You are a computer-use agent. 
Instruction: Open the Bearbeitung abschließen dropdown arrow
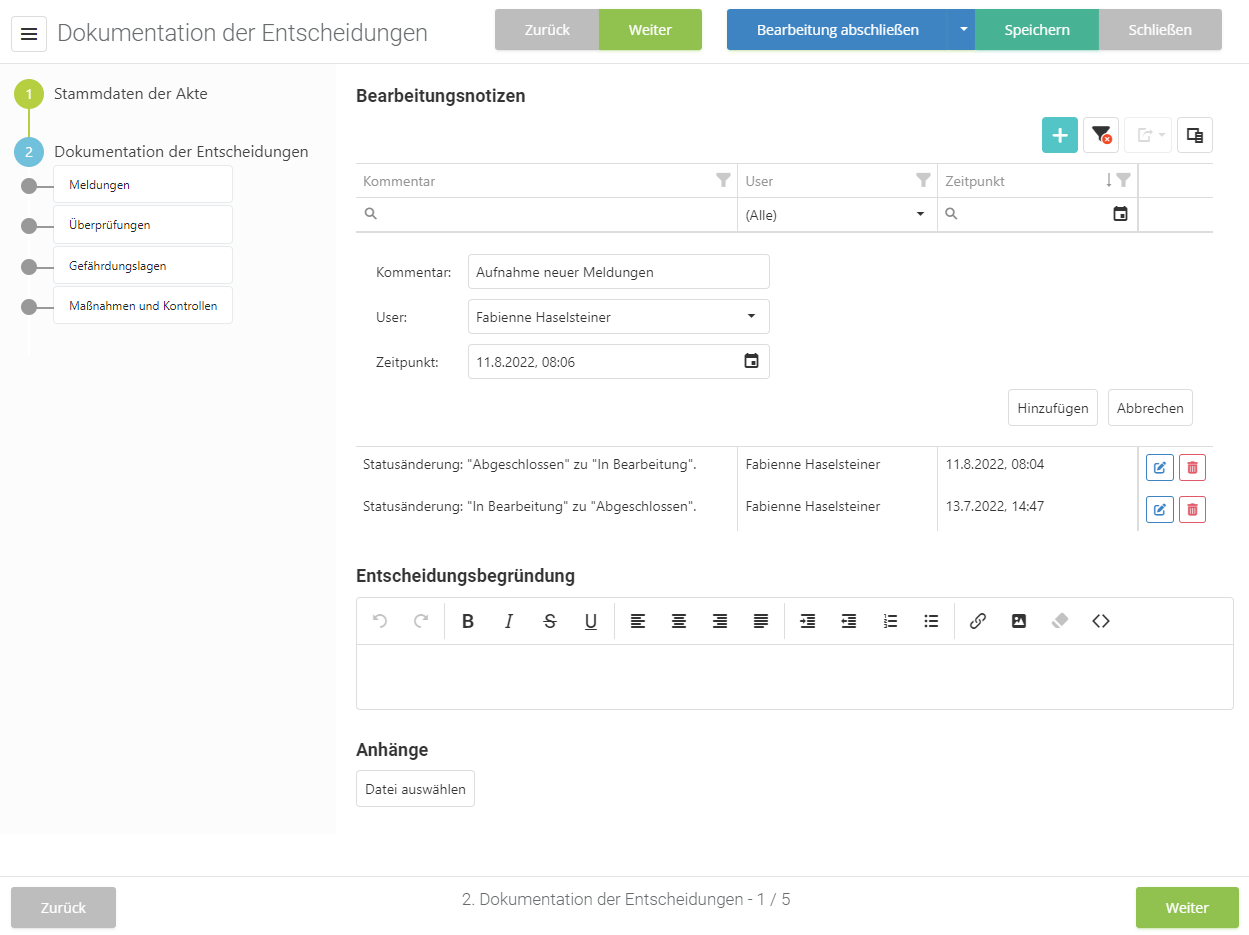[x=964, y=30]
